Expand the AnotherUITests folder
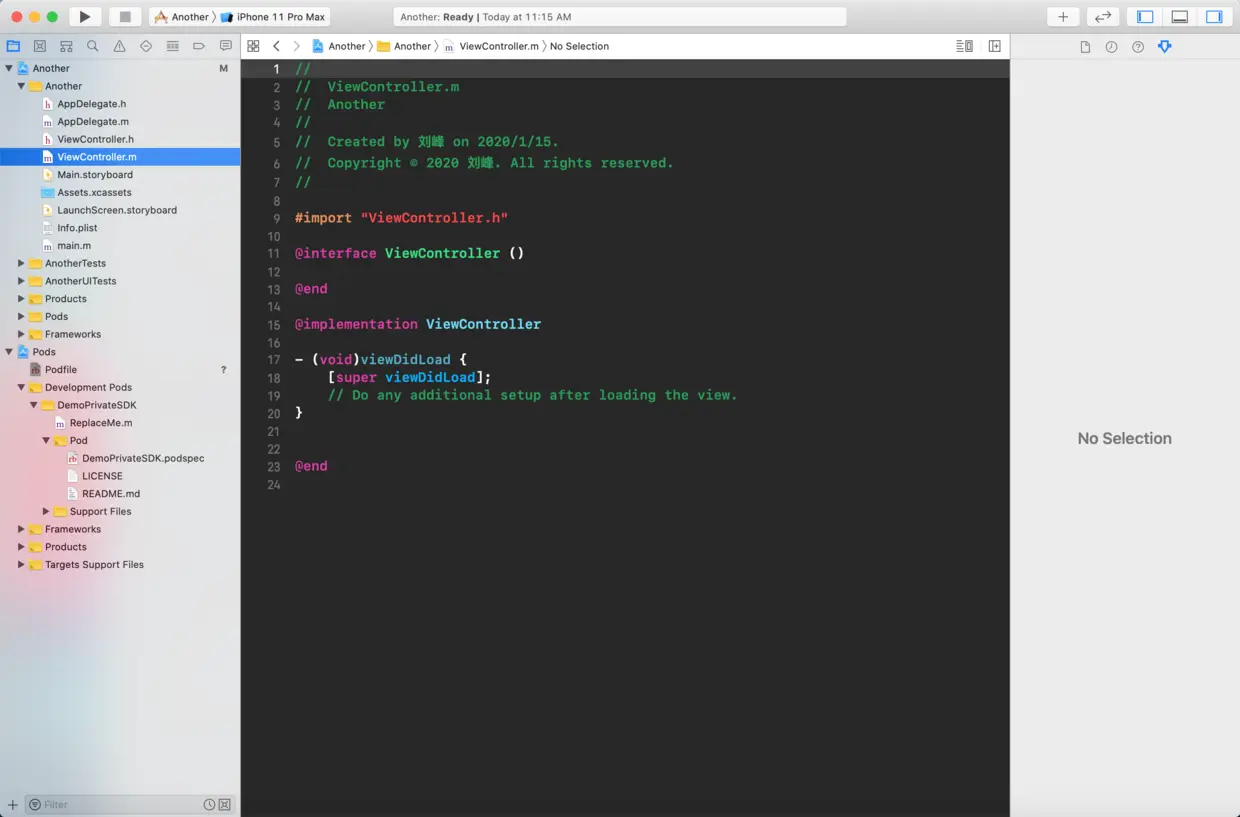Screen dimensions: 1240x817 coord(21,281)
